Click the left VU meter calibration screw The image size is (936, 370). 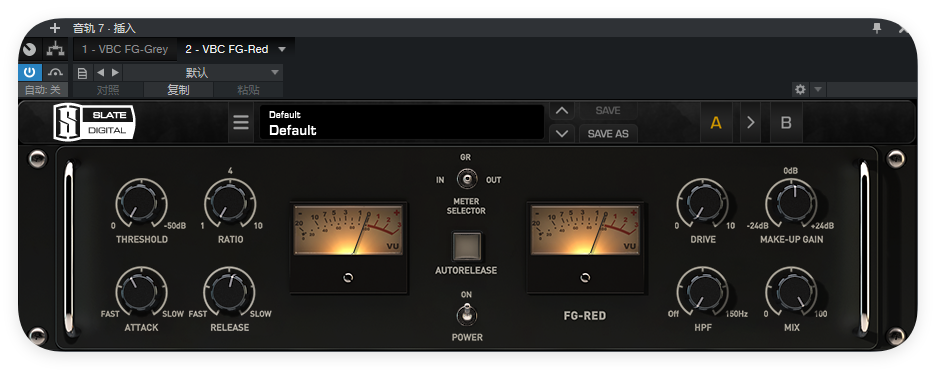(348, 278)
